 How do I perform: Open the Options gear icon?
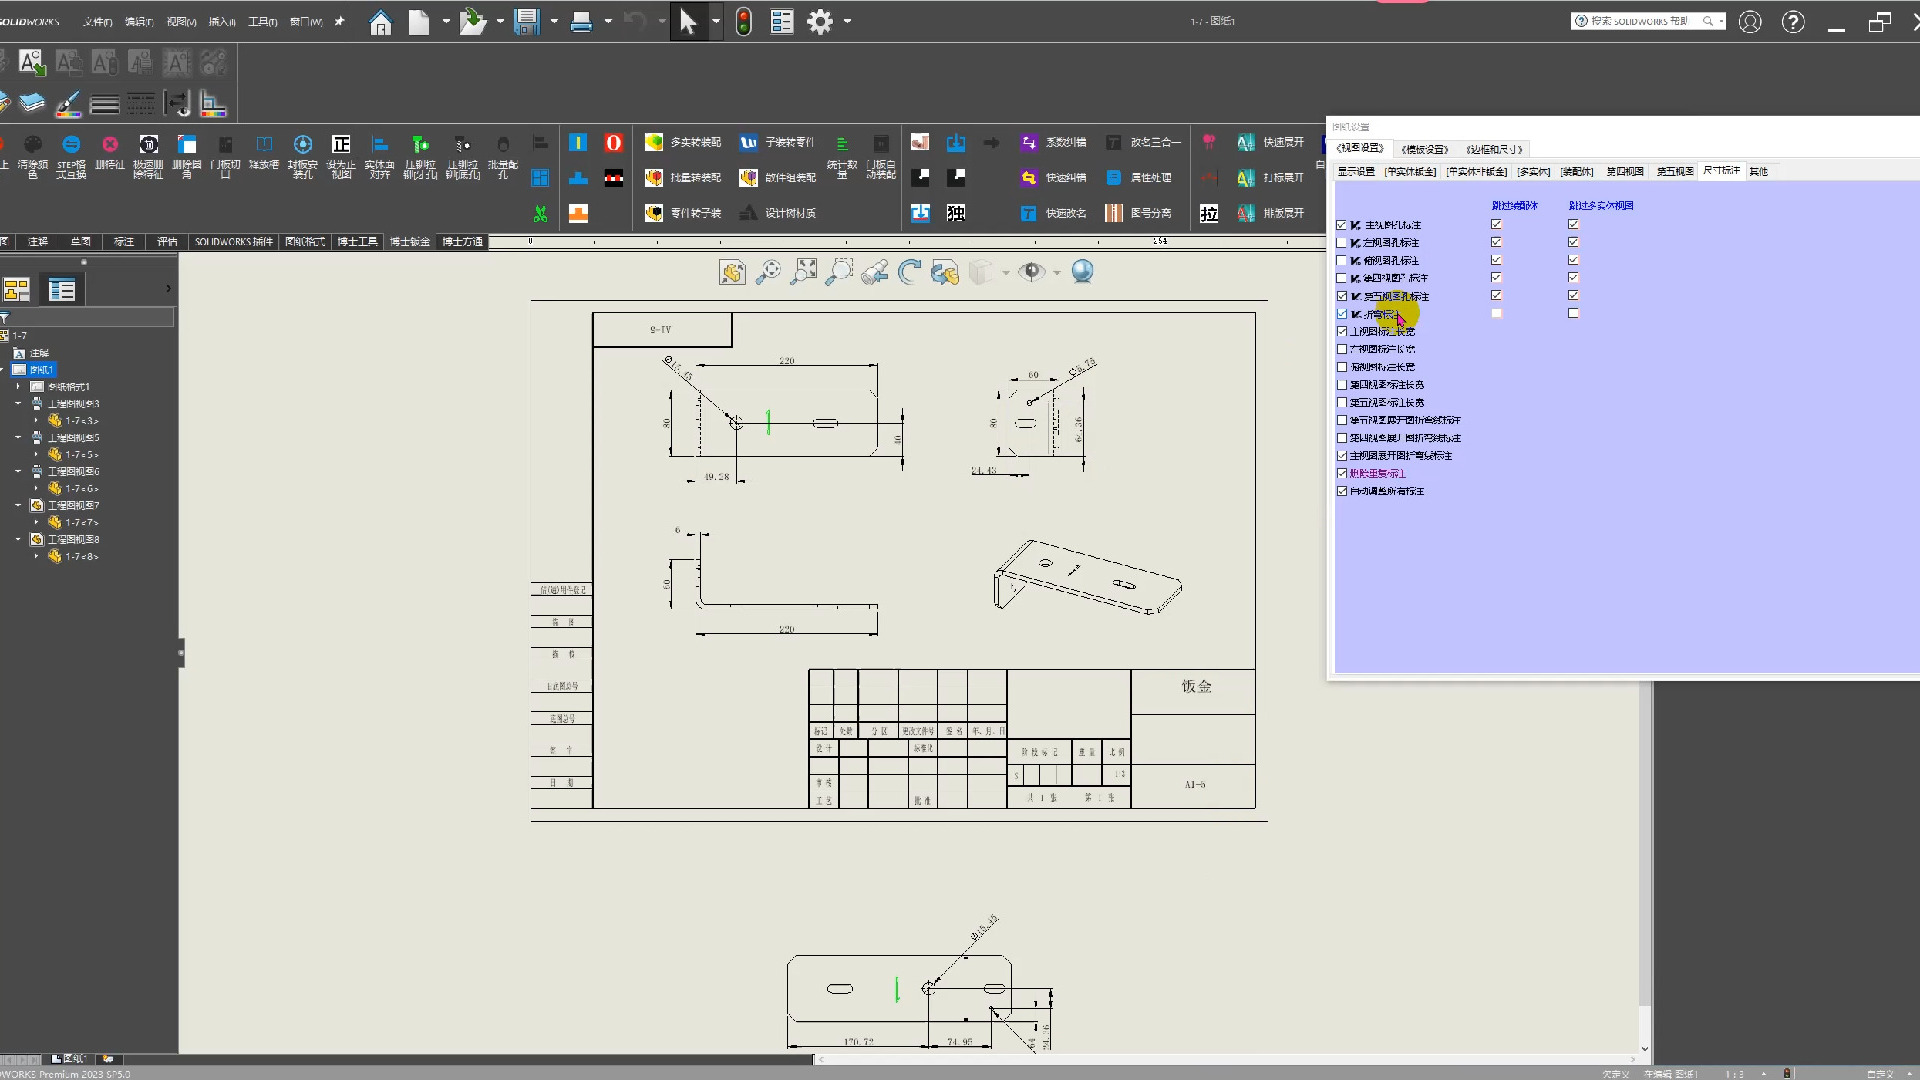[820, 22]
